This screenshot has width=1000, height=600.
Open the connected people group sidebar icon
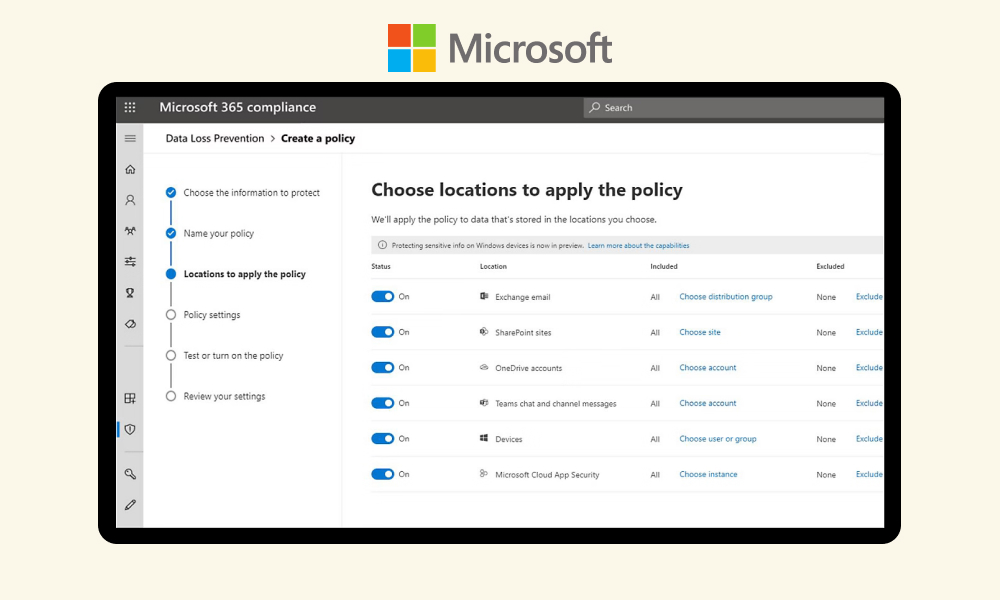[x=130, y=231]
